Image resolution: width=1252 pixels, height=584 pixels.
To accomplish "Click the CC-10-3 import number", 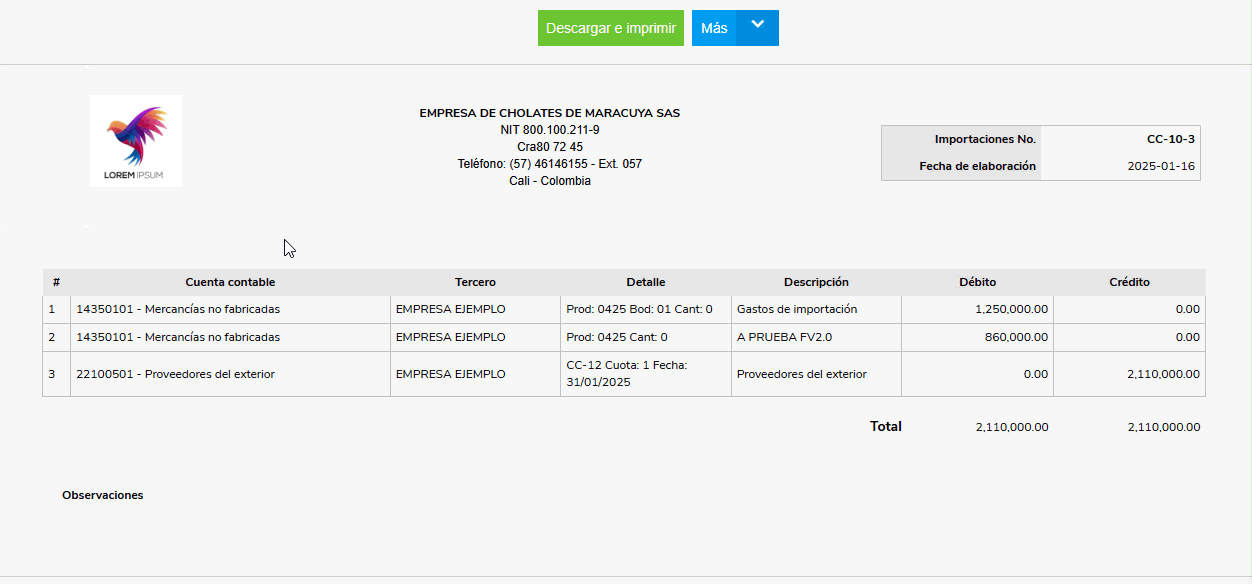I will [x=1170, y=139].
